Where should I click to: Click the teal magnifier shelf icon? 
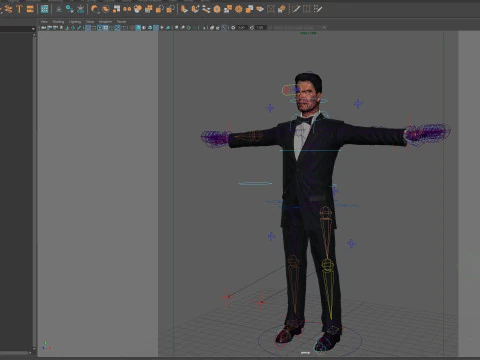(x=70, y=9)
